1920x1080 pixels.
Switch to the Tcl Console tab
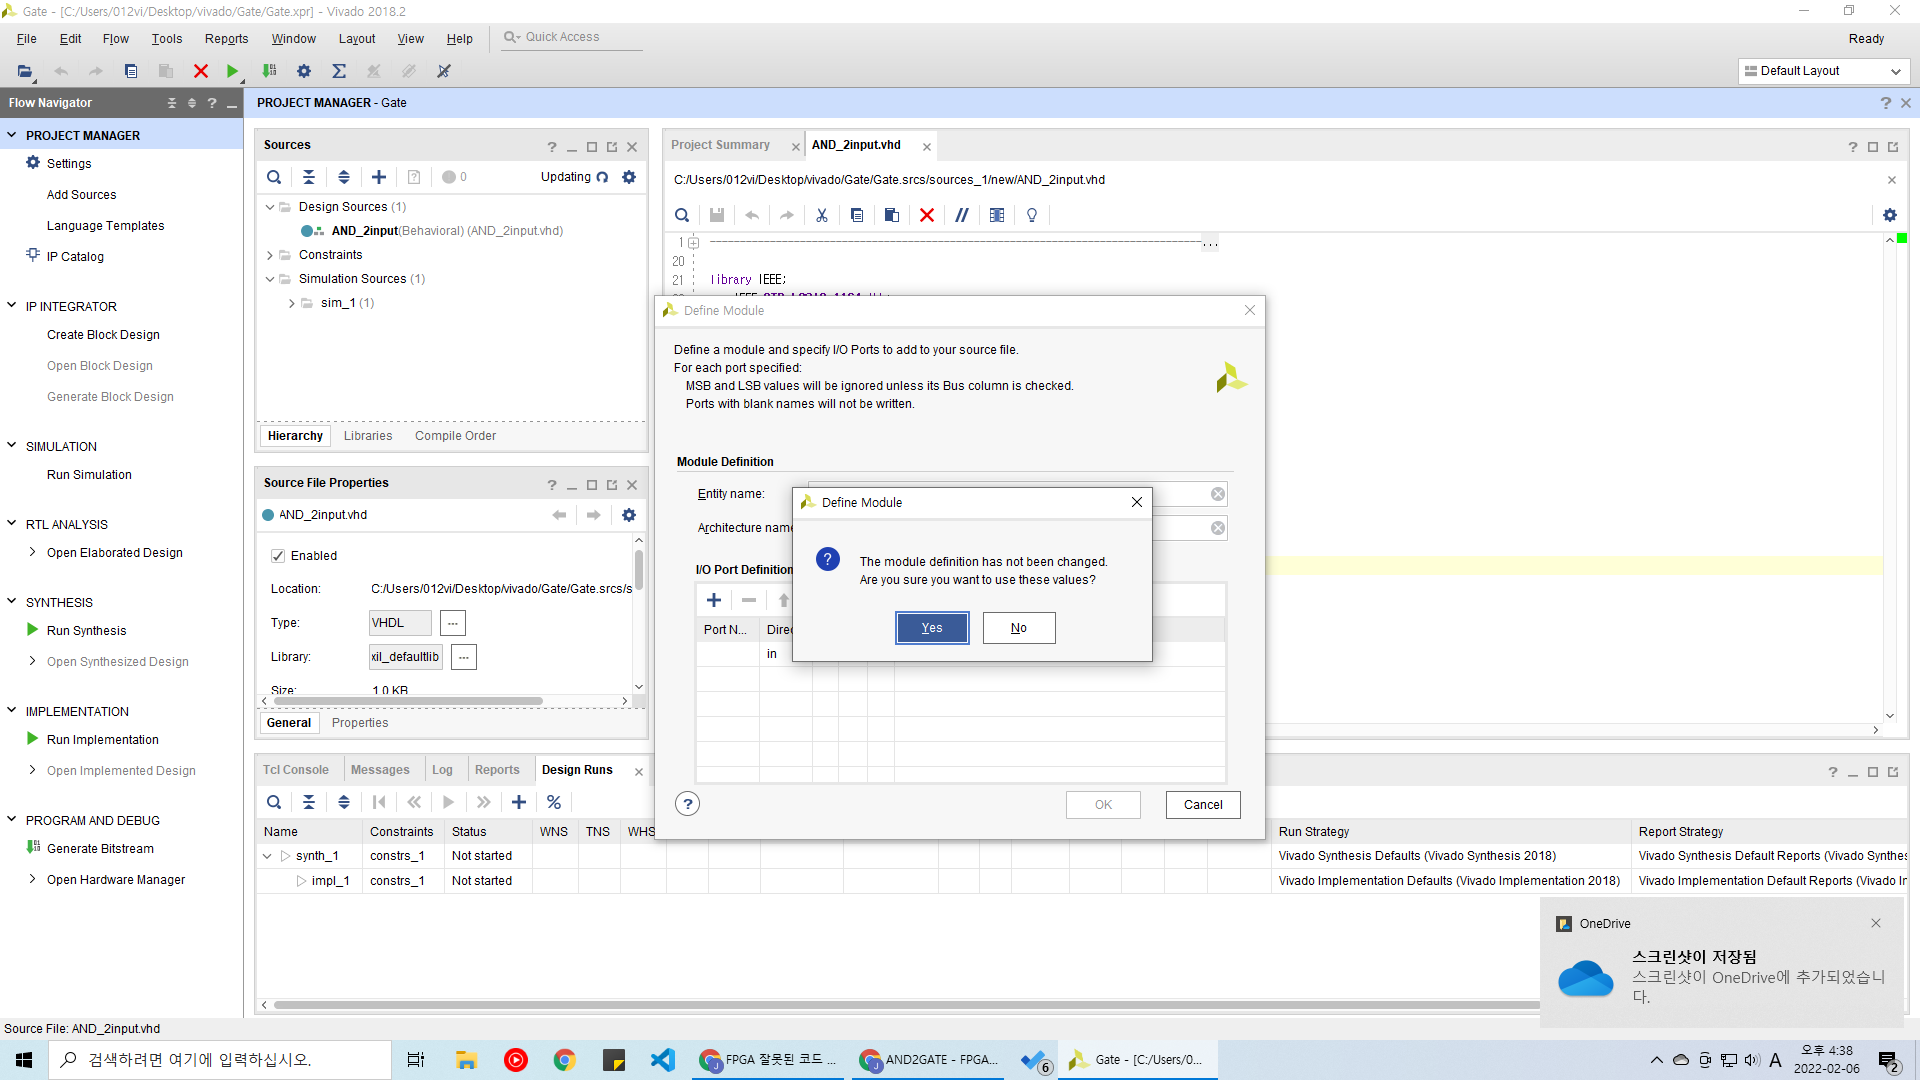point(295,770)
